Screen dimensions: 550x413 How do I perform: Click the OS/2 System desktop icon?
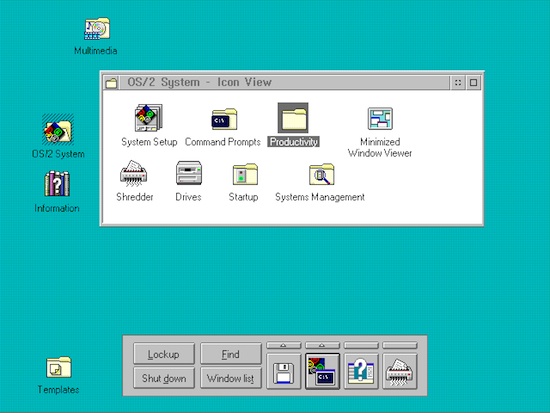58,130
